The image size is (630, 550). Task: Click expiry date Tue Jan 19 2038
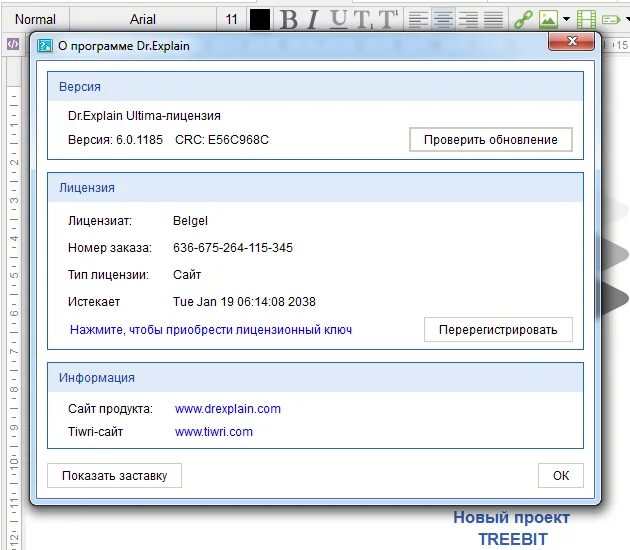pos(244,302)
